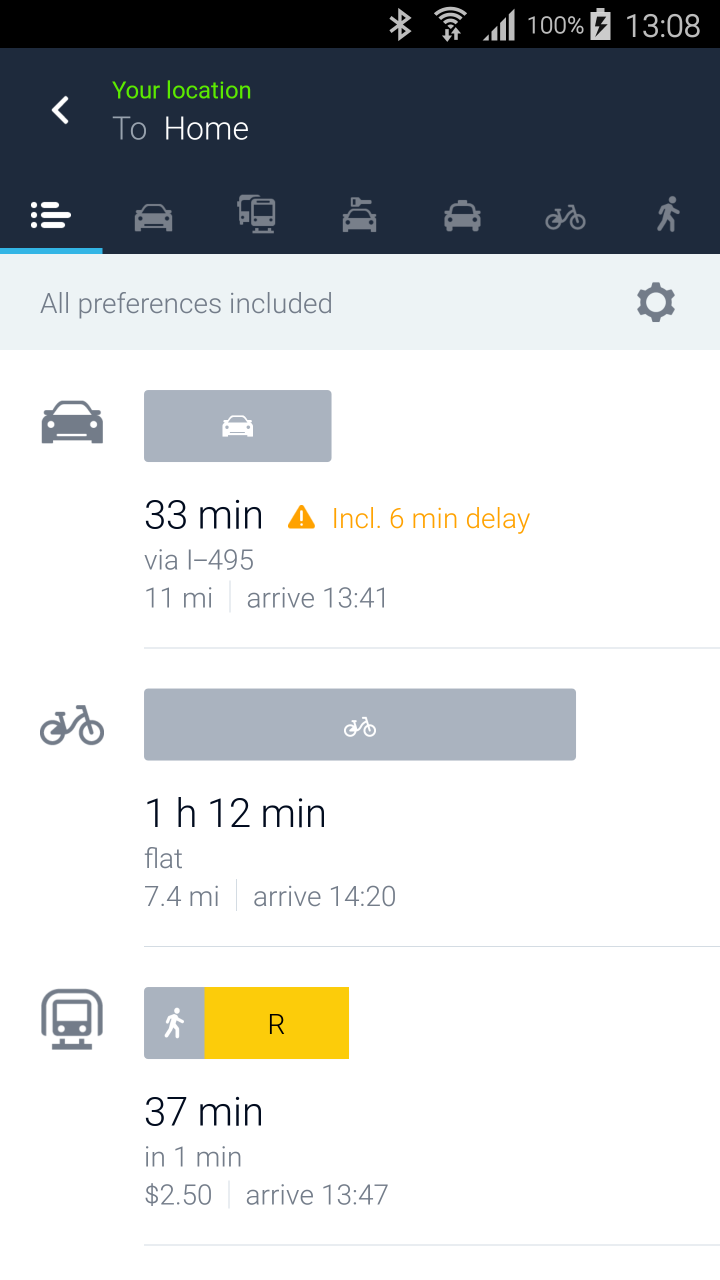The height and width of the screenshot is (1280, 720).
Task: Select the yellow R line segment
Action: [x=276, y=1022]
